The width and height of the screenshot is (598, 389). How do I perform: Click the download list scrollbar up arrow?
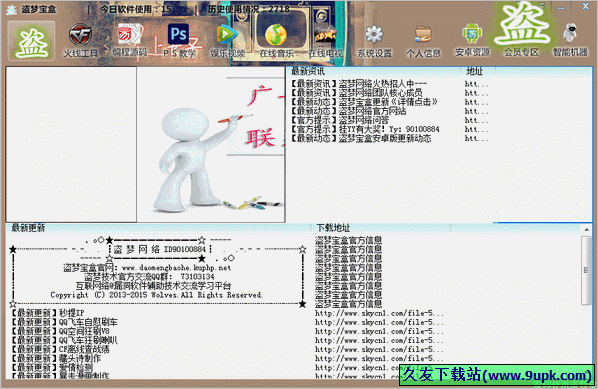pyautogui.click(x=587, y=229)
